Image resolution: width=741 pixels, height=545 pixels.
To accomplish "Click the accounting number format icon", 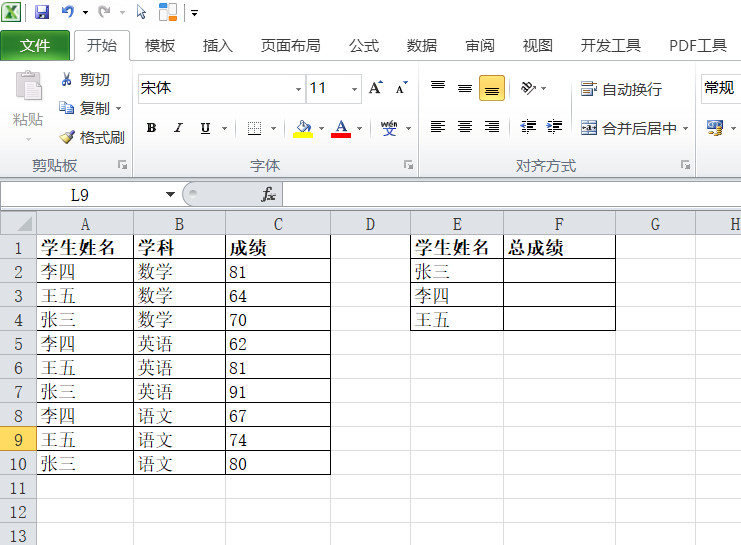I will point(715,128).
